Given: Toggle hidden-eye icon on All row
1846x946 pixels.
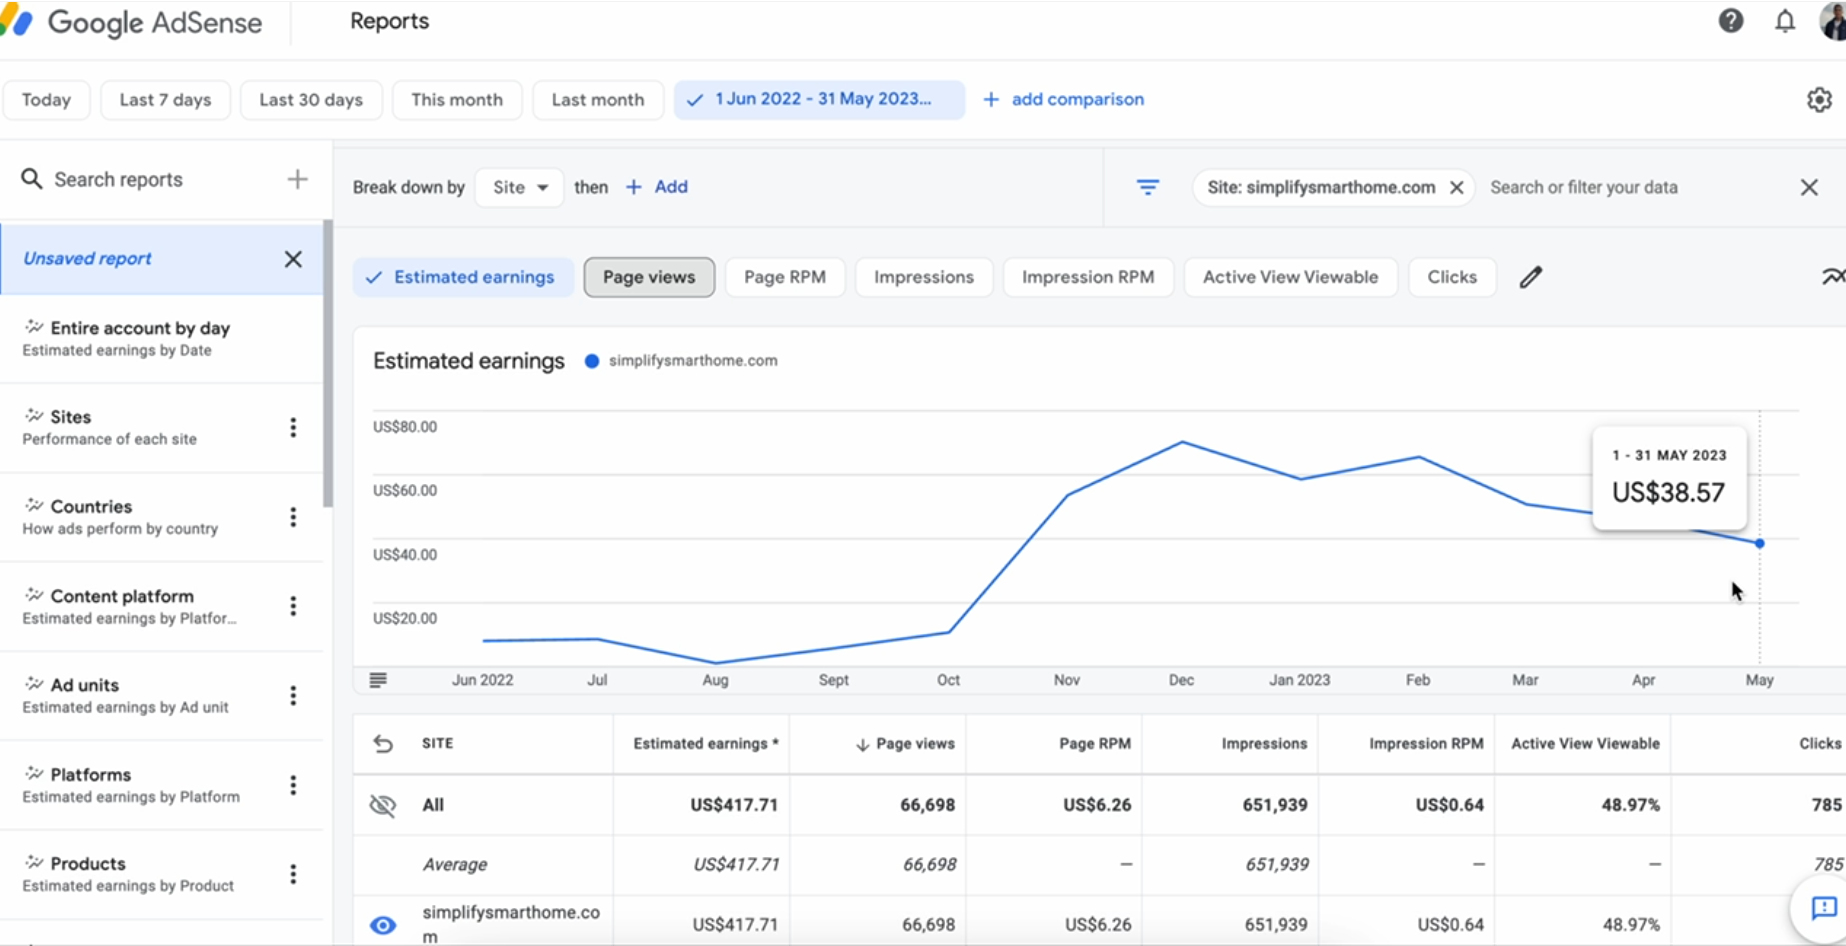Looking at the screenshot, I should pyautogui.click(x=383, y=805).
